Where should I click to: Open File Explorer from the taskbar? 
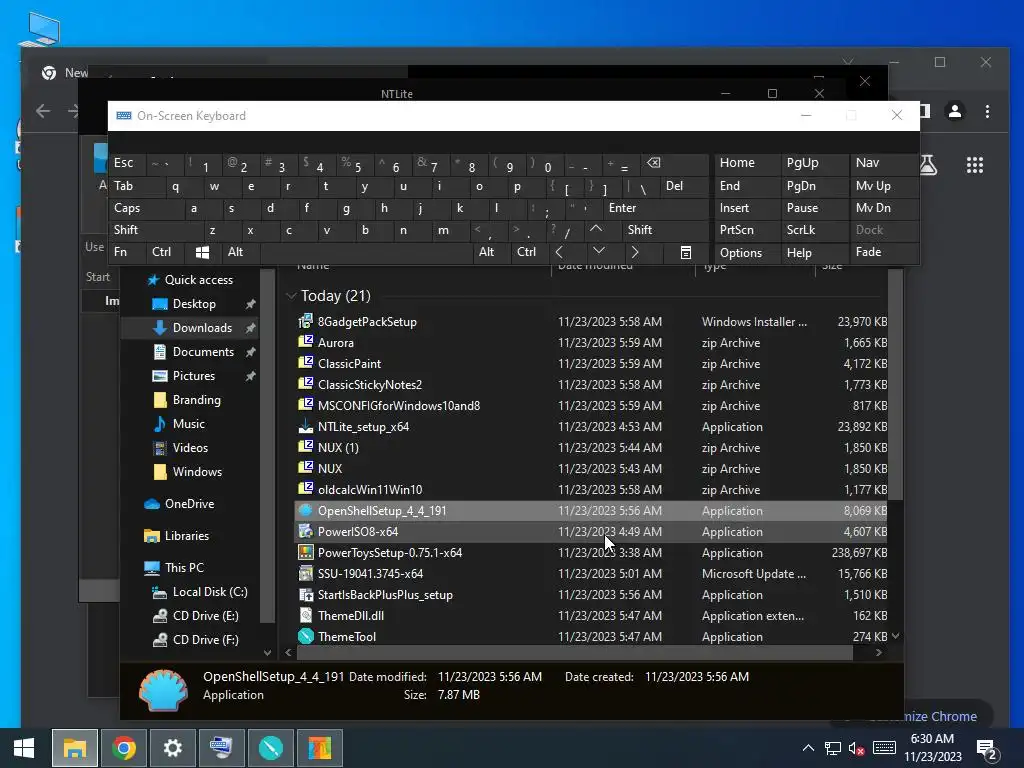tap(74, 748)
